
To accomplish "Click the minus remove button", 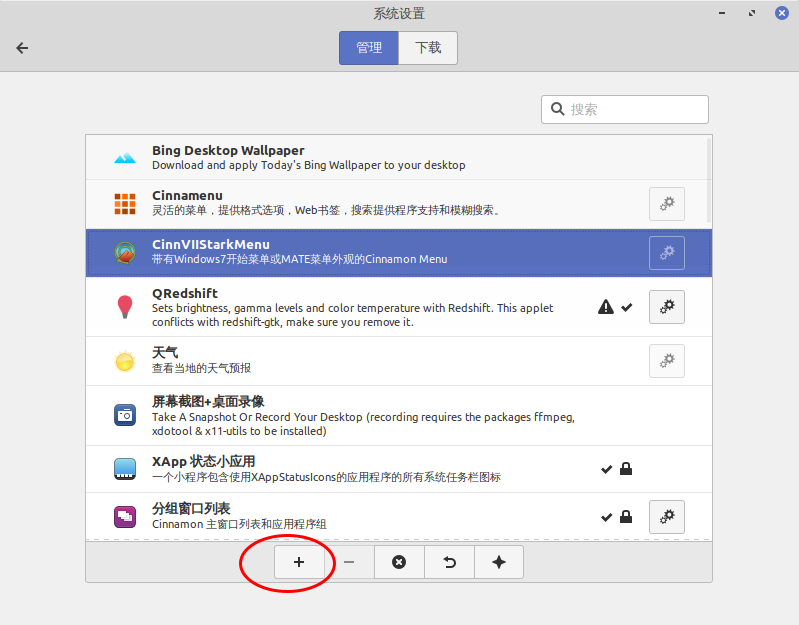I will (349, 562).
